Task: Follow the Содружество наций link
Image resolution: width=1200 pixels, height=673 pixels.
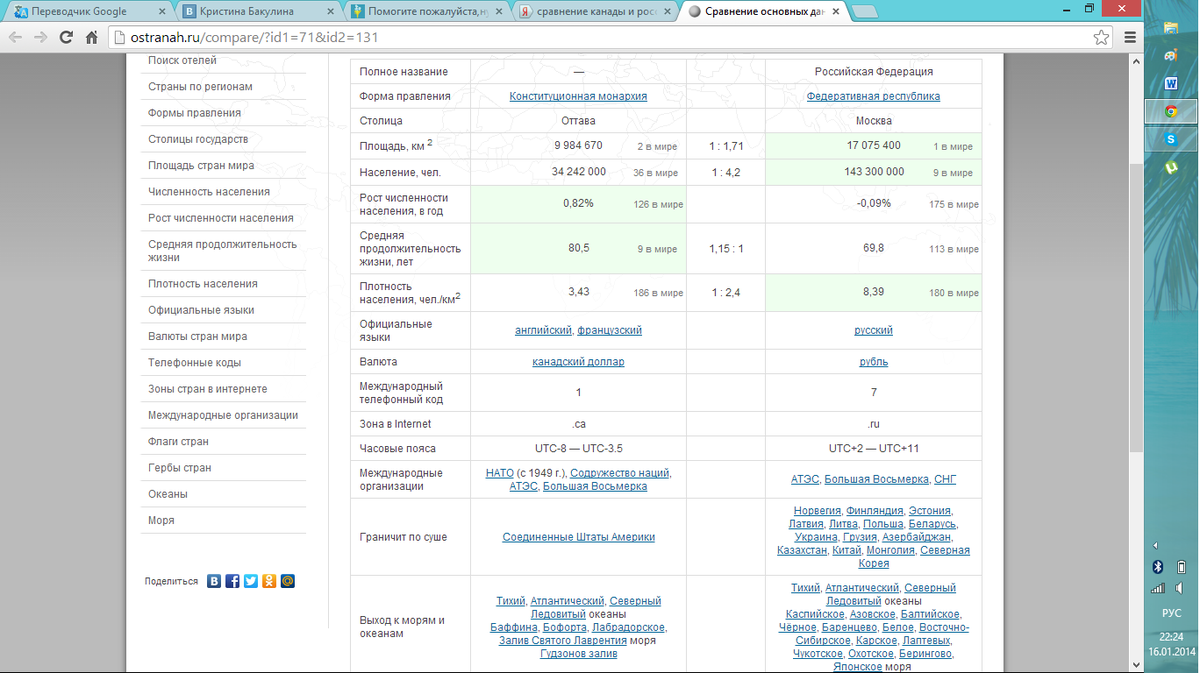Action: point(620,473)
